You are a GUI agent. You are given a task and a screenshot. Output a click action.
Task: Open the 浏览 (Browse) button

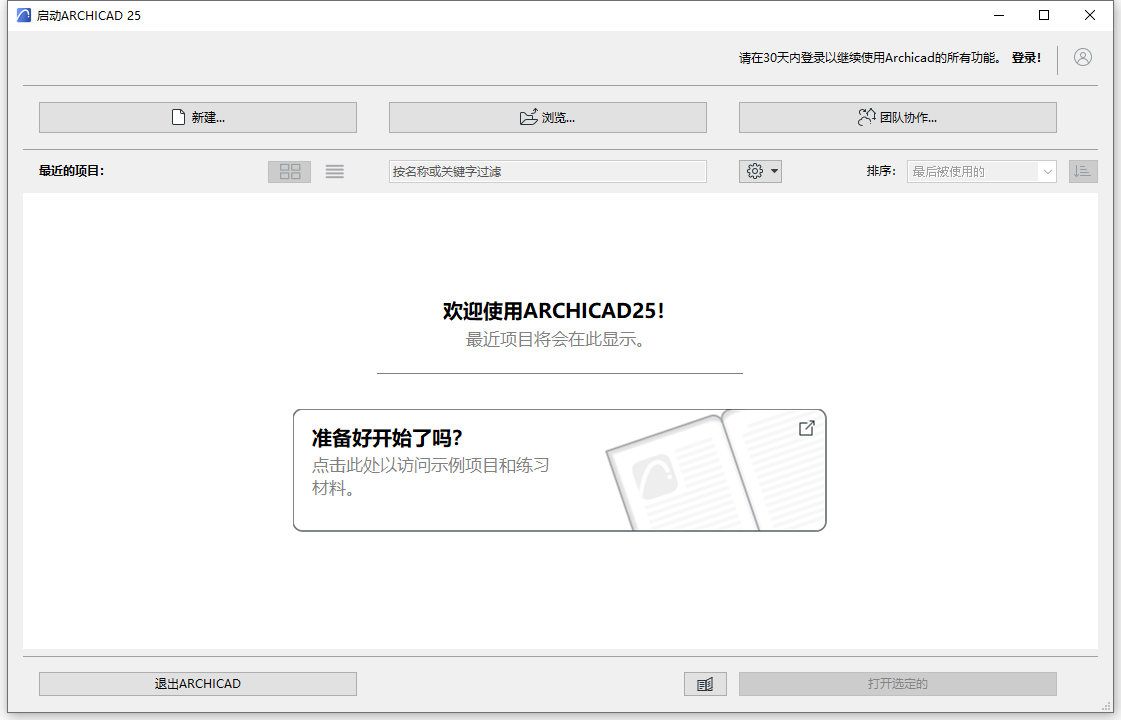point(548,117)
